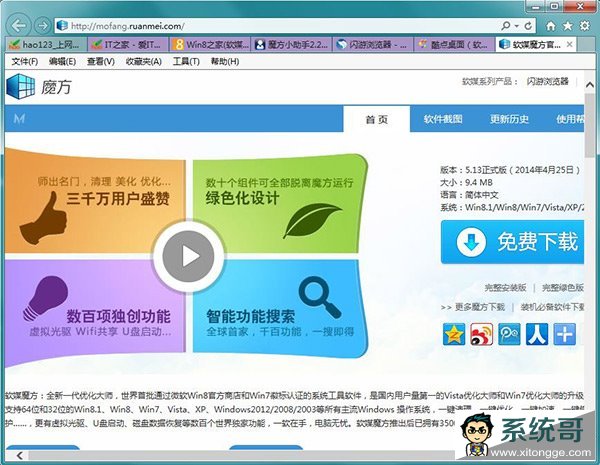Open the 更新历史 navigation tab

(509, 119)
